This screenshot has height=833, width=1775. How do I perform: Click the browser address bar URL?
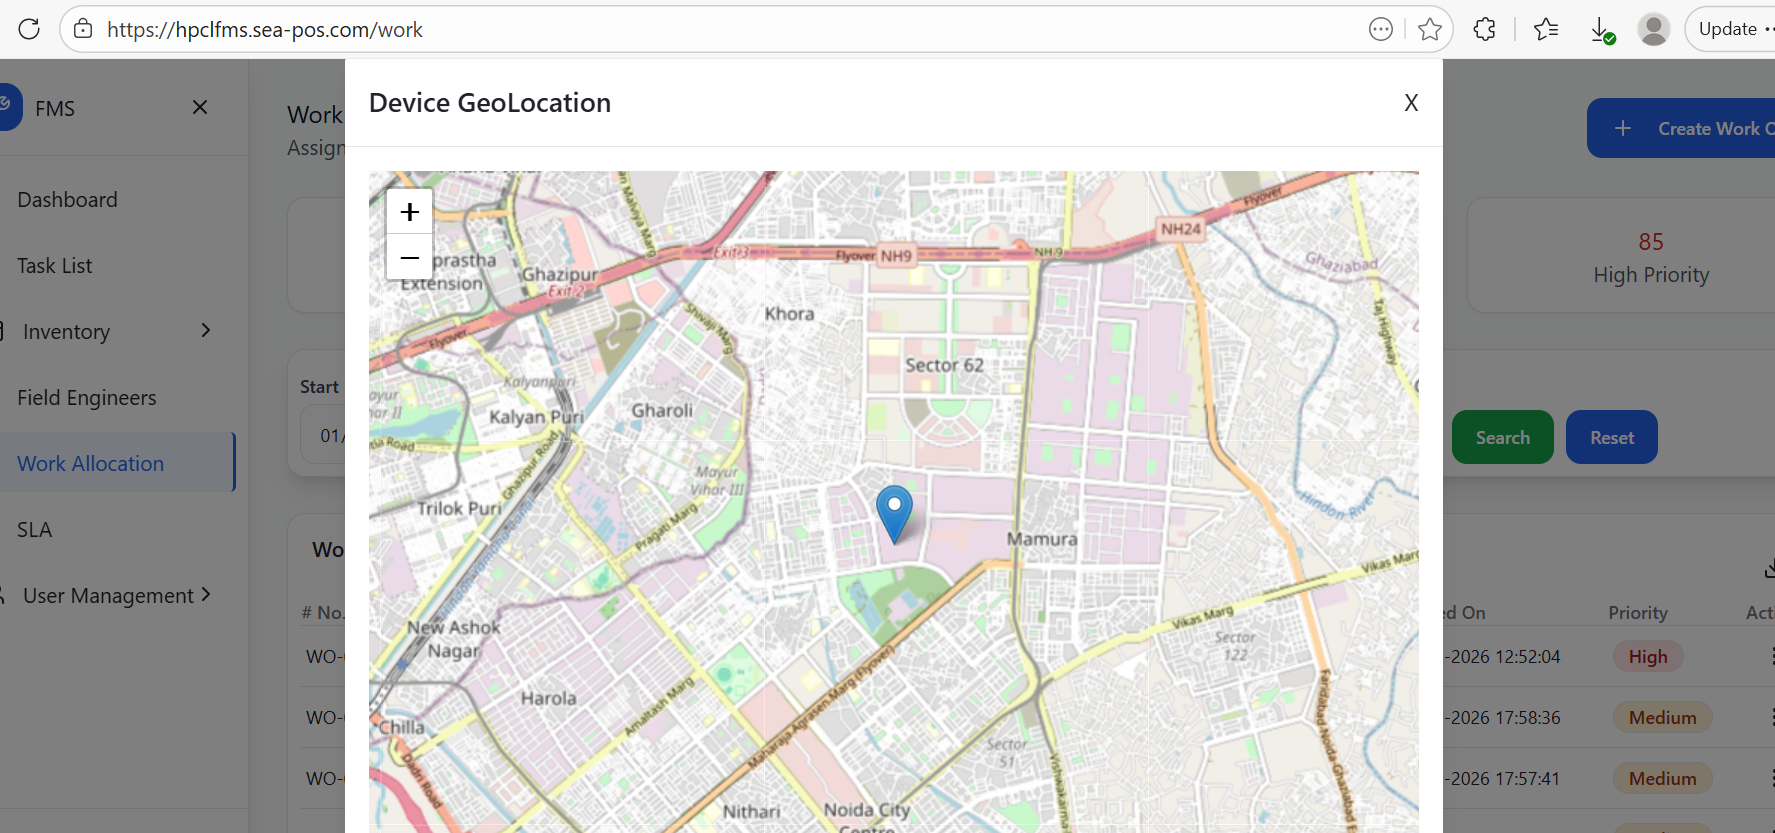pyautogui.click(x=265, y=30)
